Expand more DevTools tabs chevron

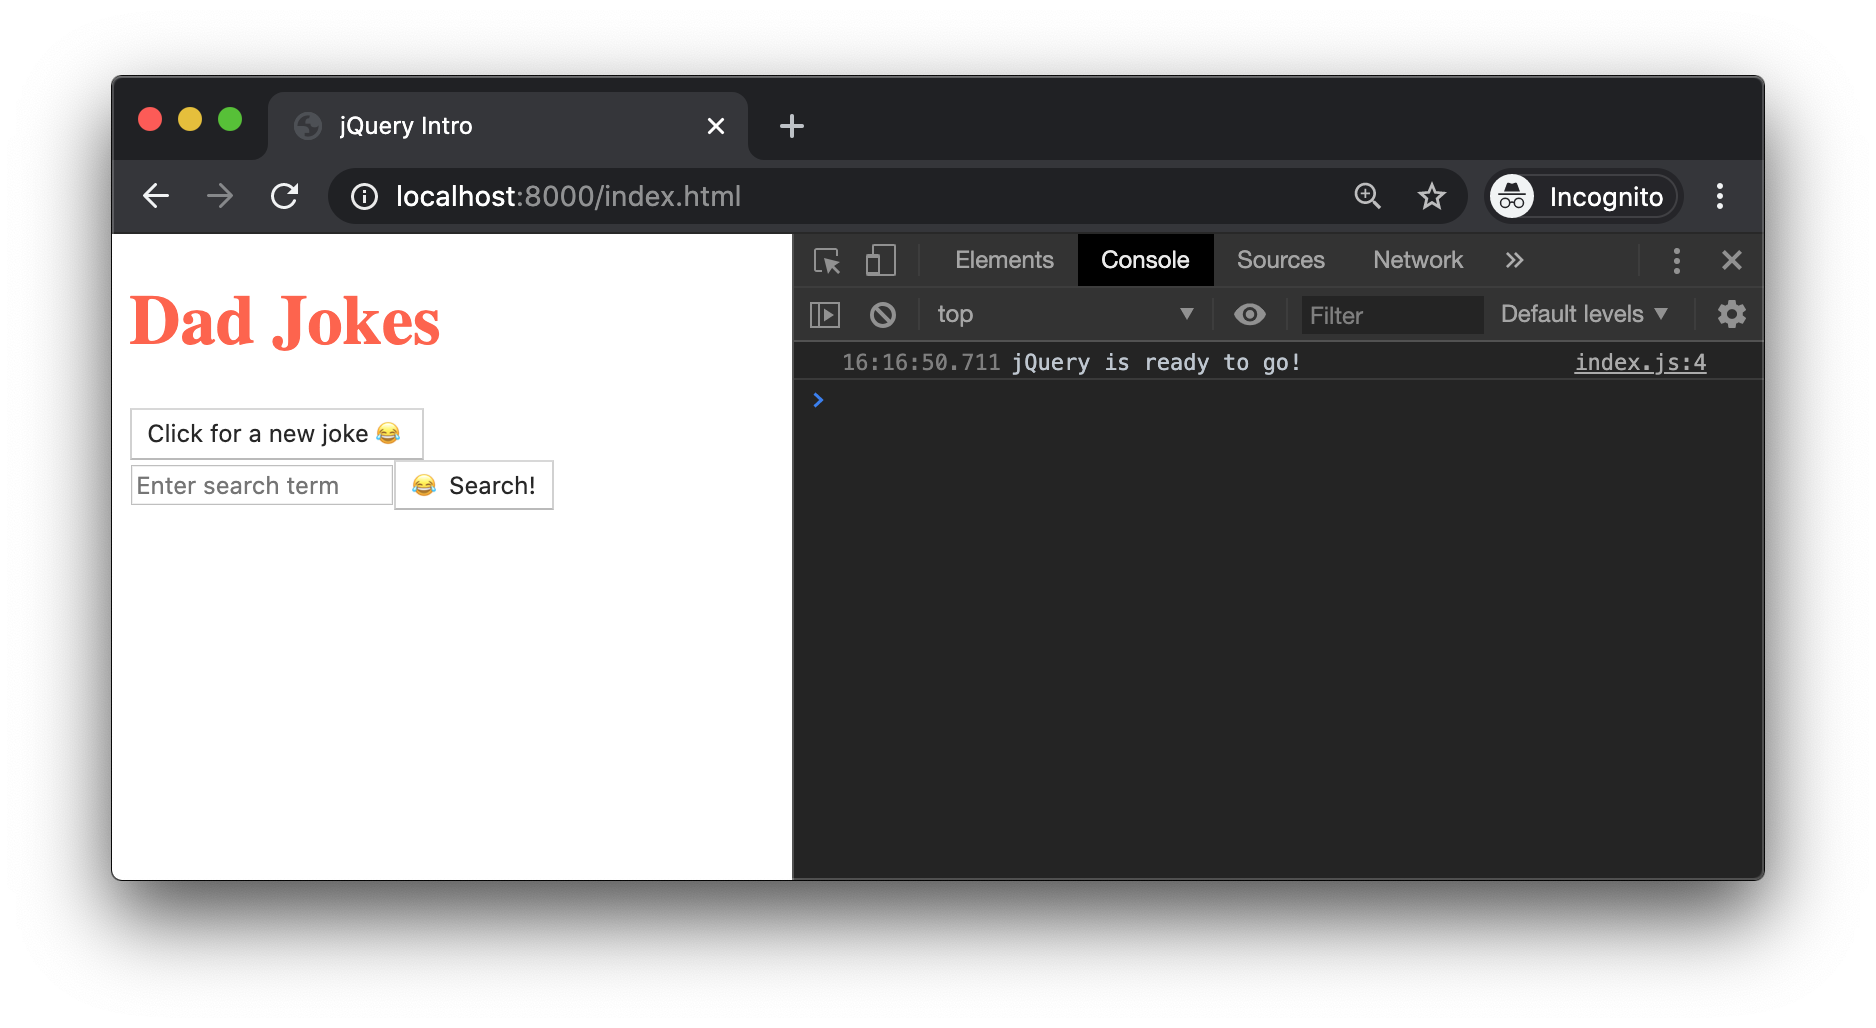(x=1514, y=261)
